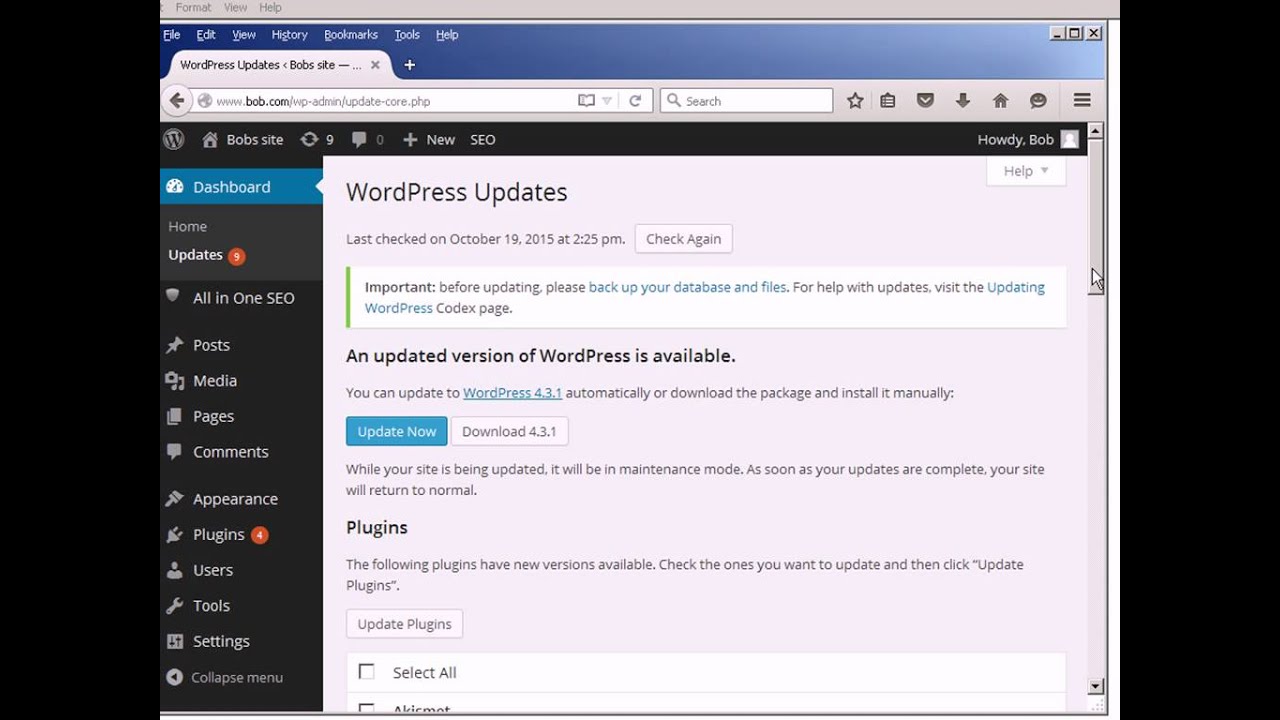The width and height of the screenshot is (1280, 720).
Task: Follow back up your database link
Action: pyautogui.click(x=687, y=287)
